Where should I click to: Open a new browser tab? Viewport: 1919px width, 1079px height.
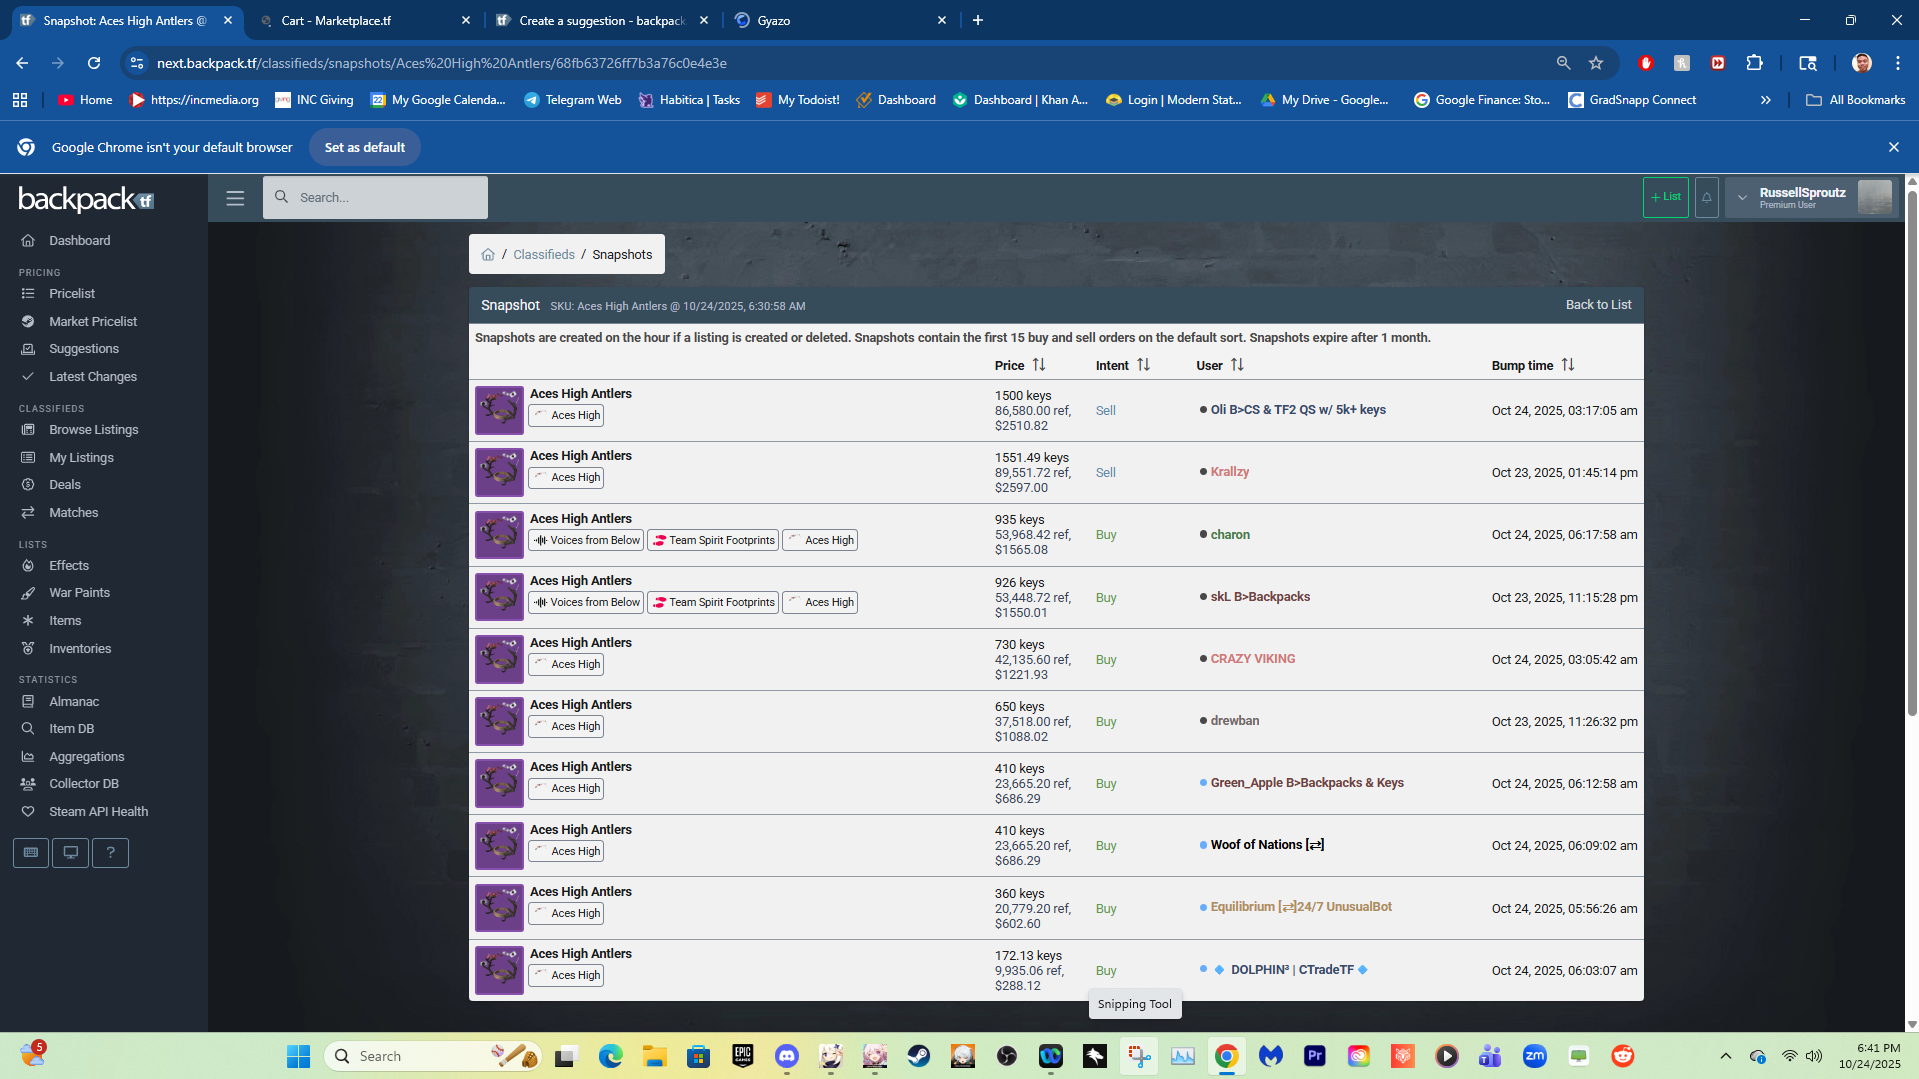click(978, 20)
